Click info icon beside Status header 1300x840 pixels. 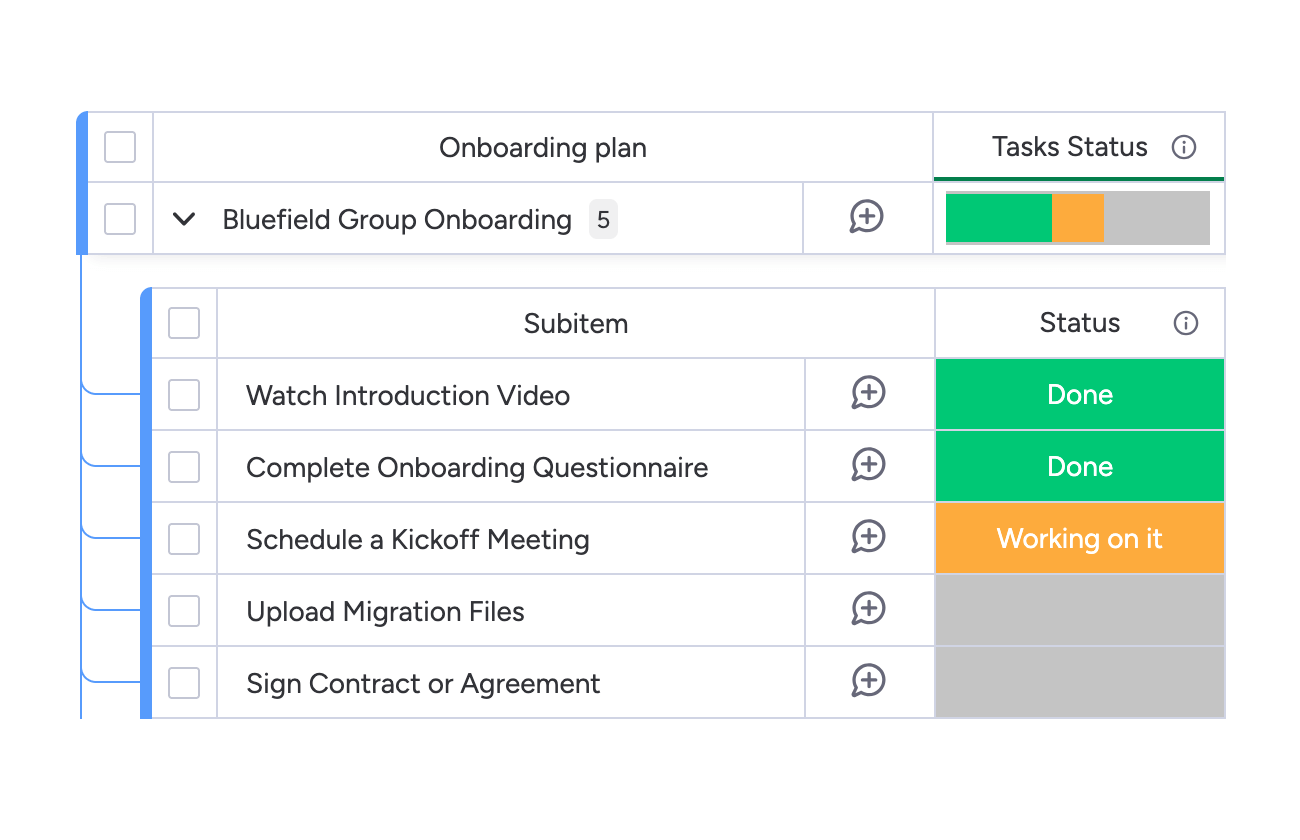(1186, 323)
